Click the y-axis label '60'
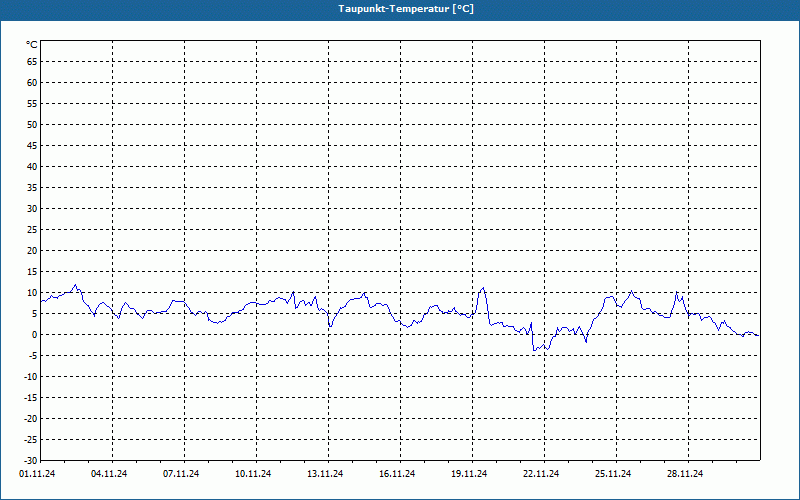This screenshot has width=800, height=500. pos(32,83)
